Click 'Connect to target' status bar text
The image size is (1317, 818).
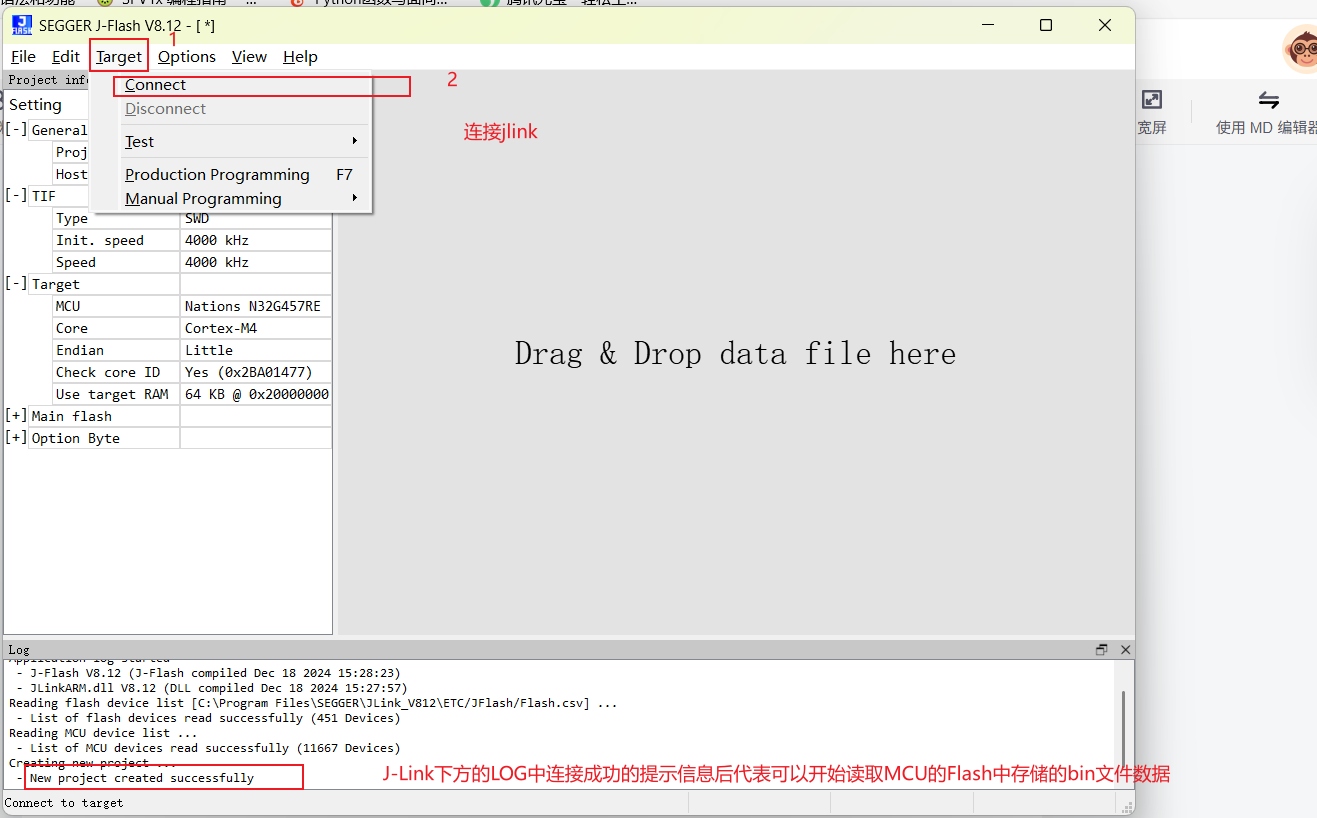point(64,802)
